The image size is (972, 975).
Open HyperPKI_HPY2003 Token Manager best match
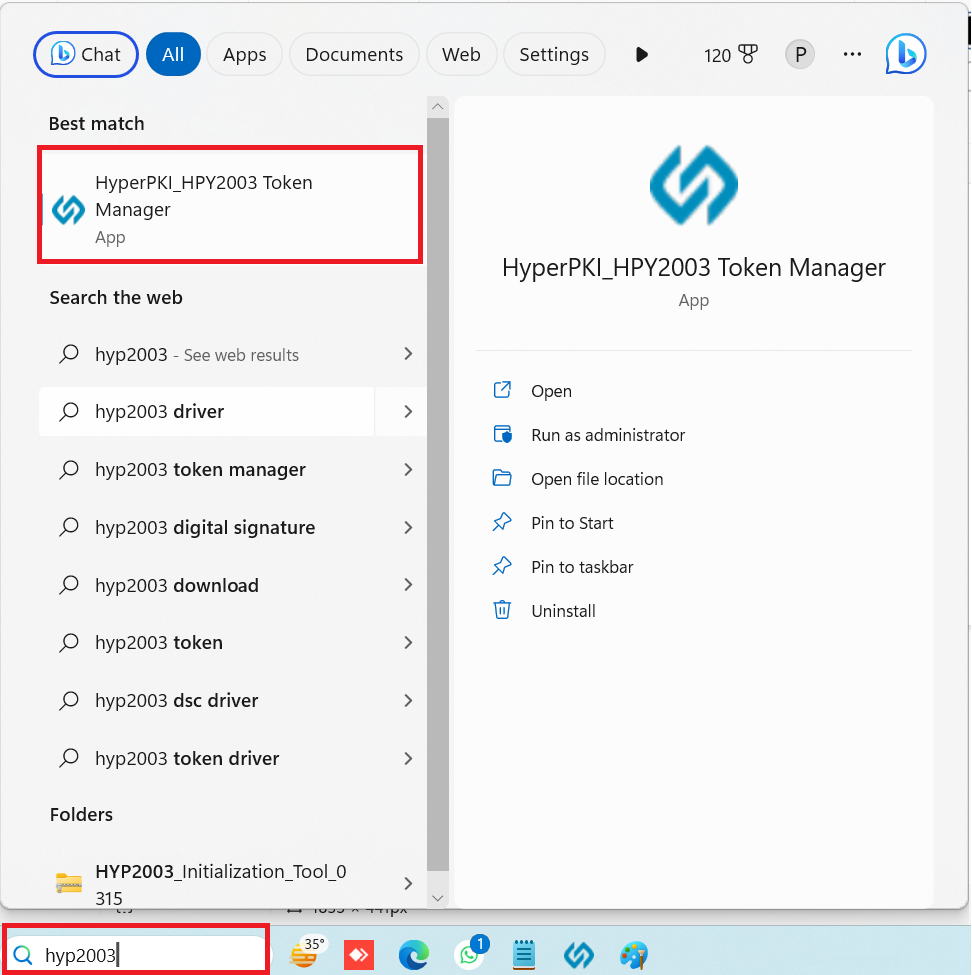coord(230,205)
